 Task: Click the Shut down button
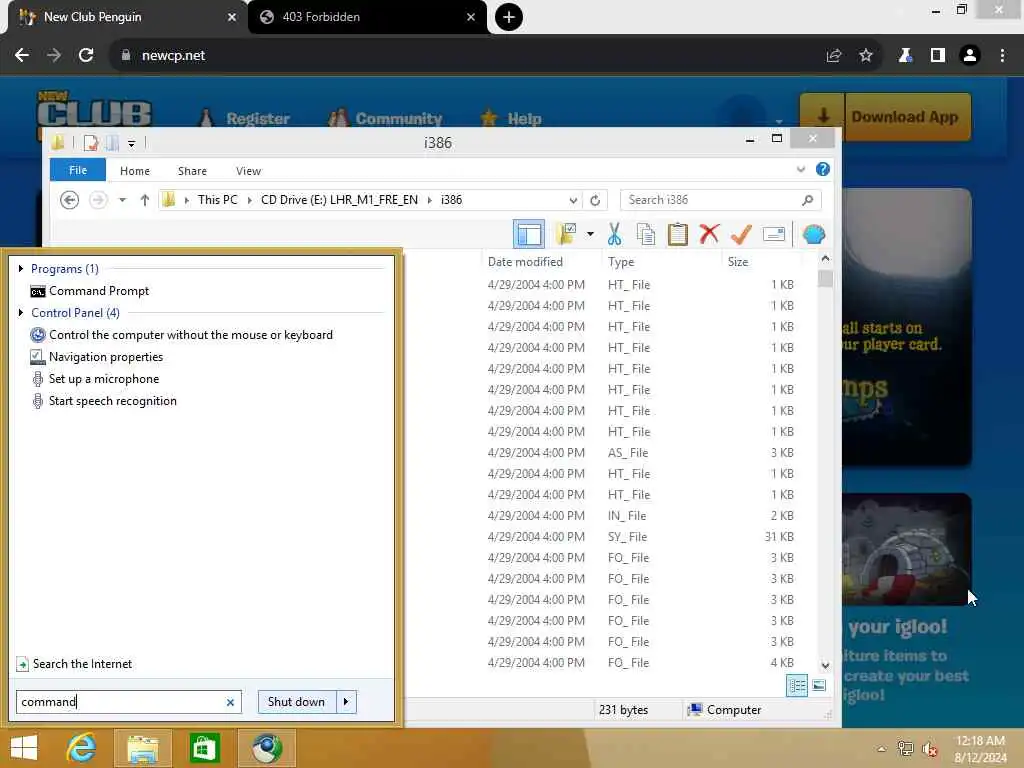click(296, 702)
